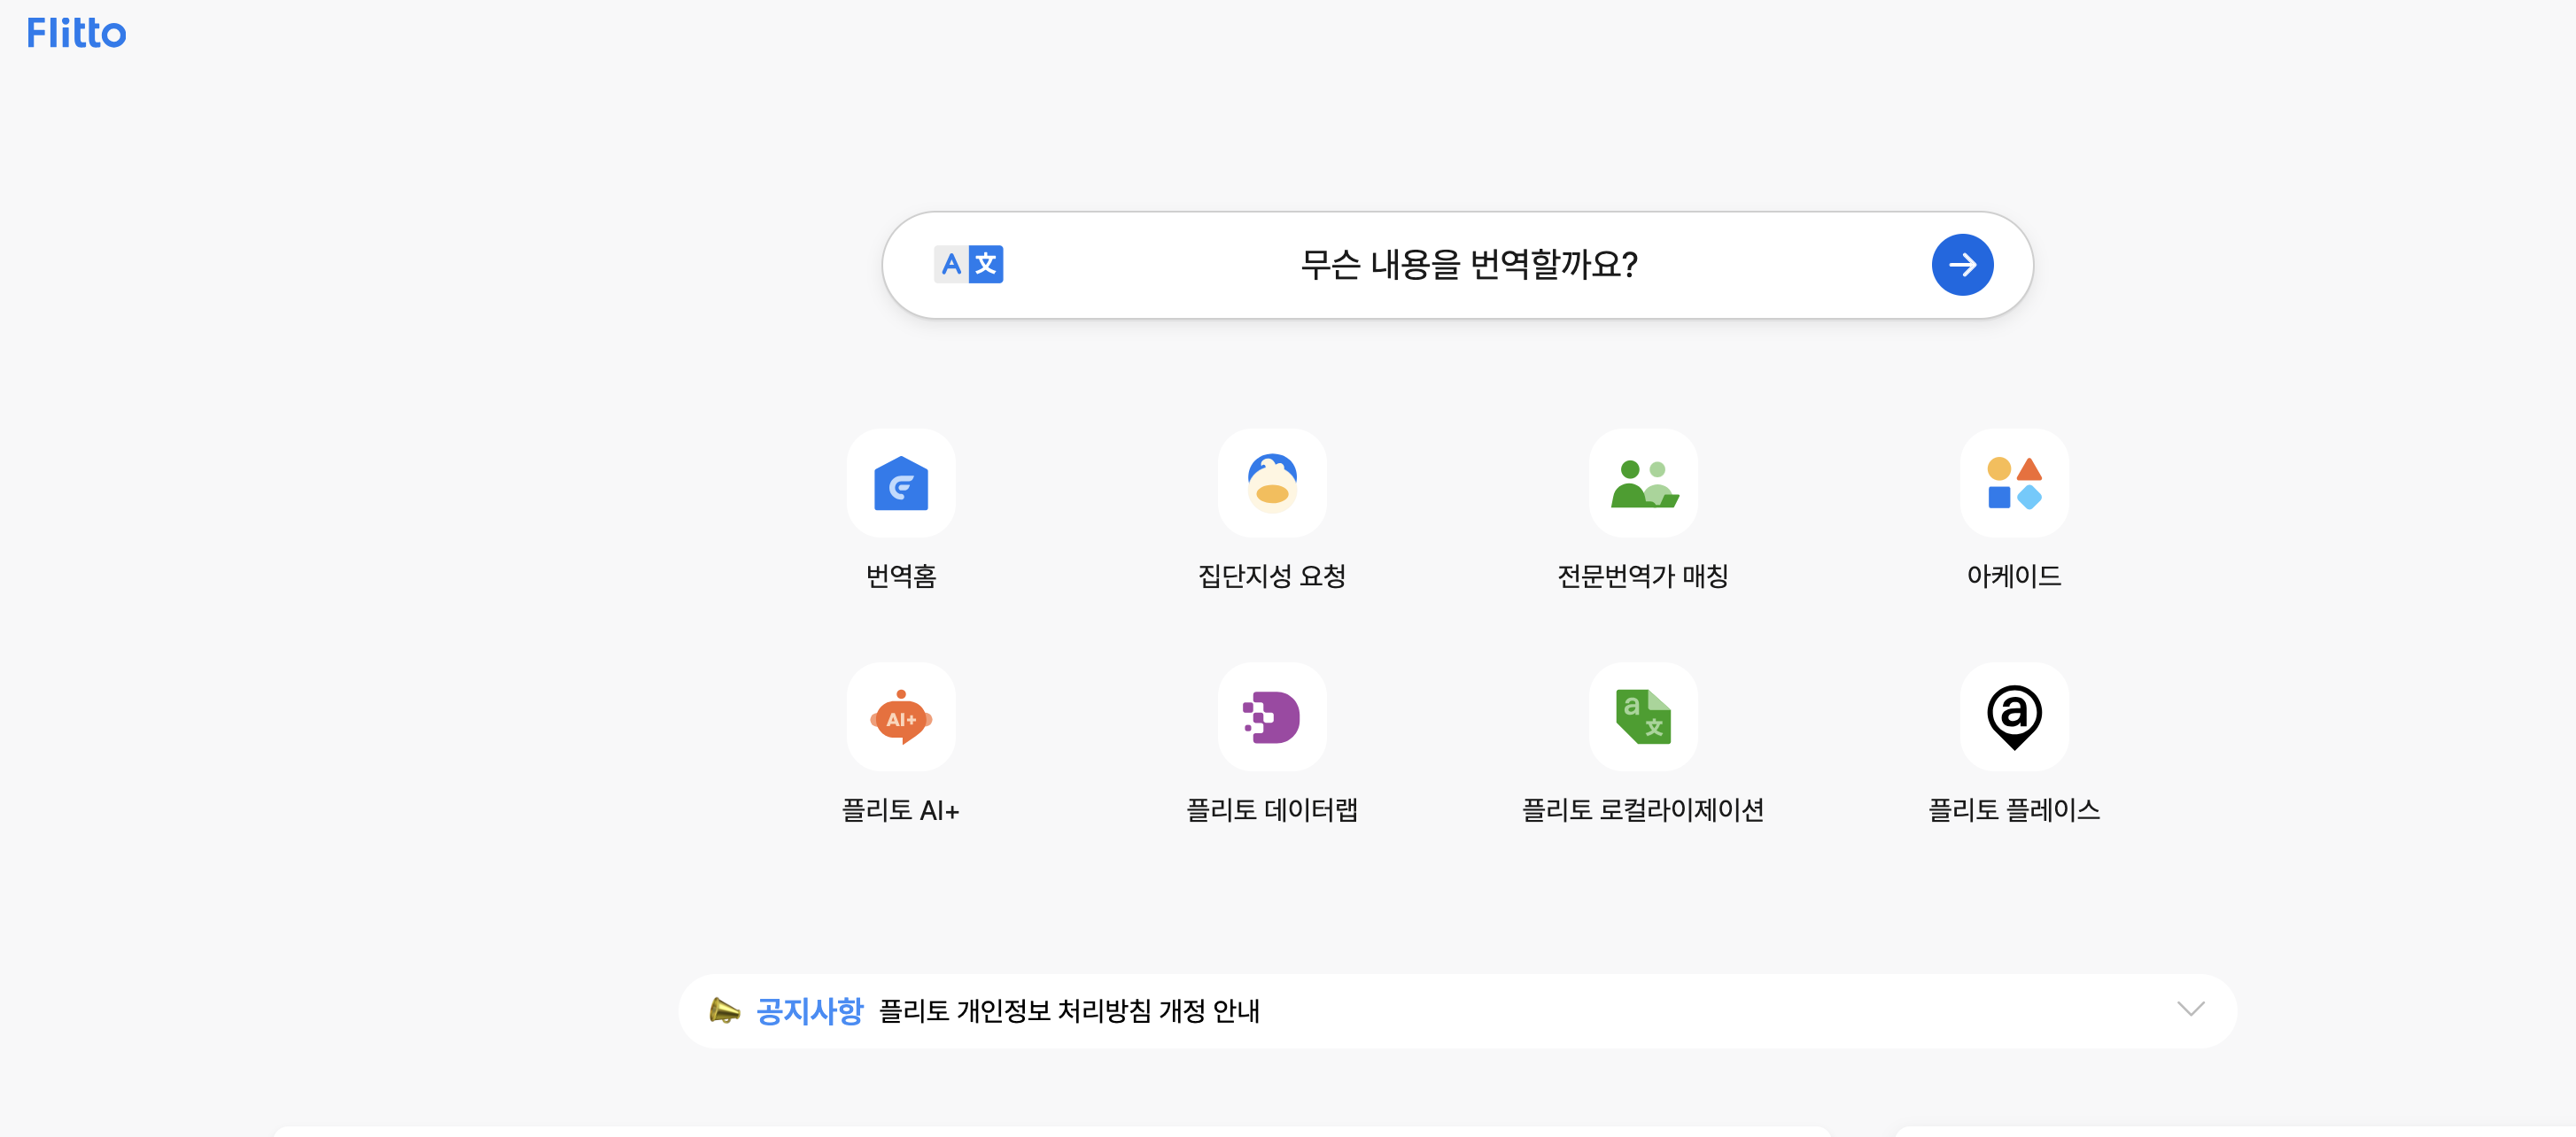2576x1137 pixels.
Task: Click the translation input field
Action: tap(1467, 265)
